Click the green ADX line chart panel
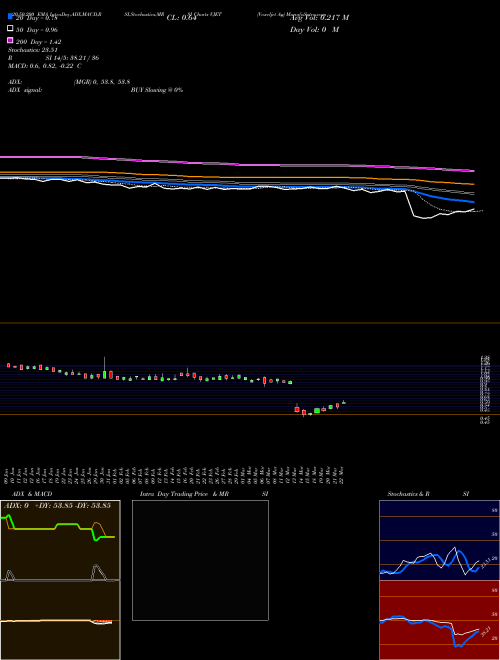 coord(60,540)
